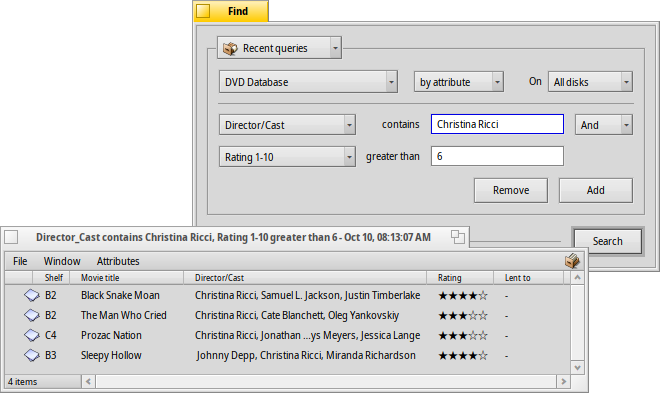Image resolution: width=660 pixels, height=393 pixels.
Task: Sort by the Rating column header
Action: 460,278
